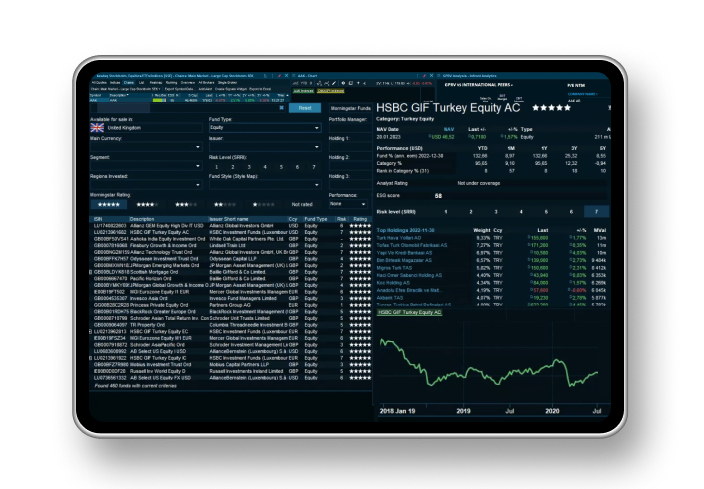
Task: Click the HSBC GIF Turkey Equity AC chart label
Action: [410, 313]
